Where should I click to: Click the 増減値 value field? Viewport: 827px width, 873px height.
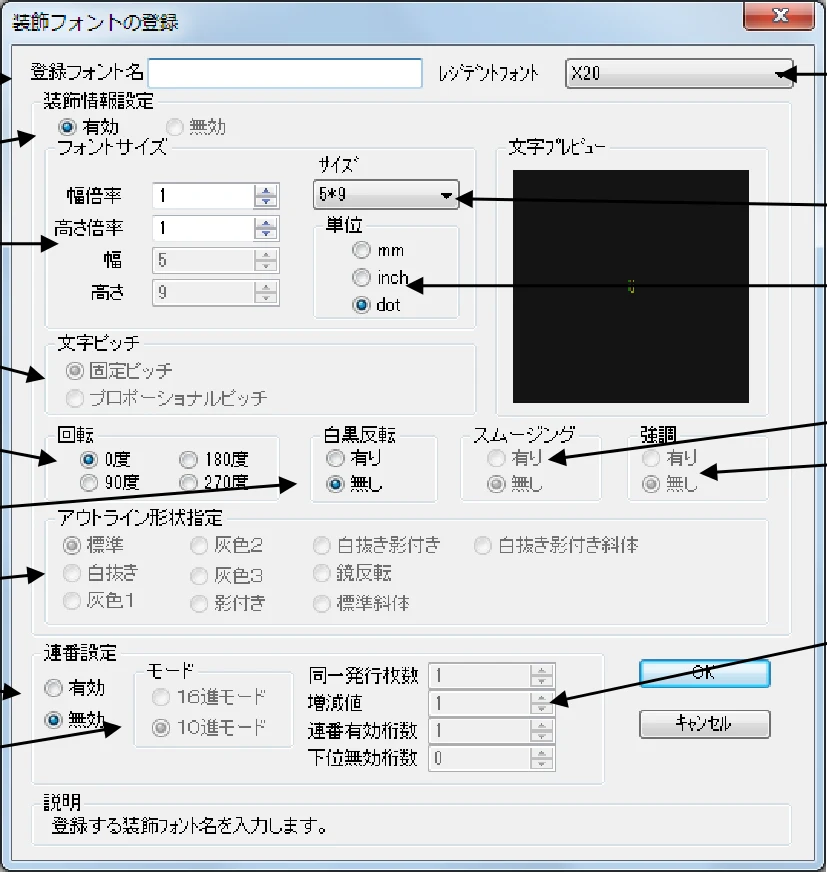(479, 704)
